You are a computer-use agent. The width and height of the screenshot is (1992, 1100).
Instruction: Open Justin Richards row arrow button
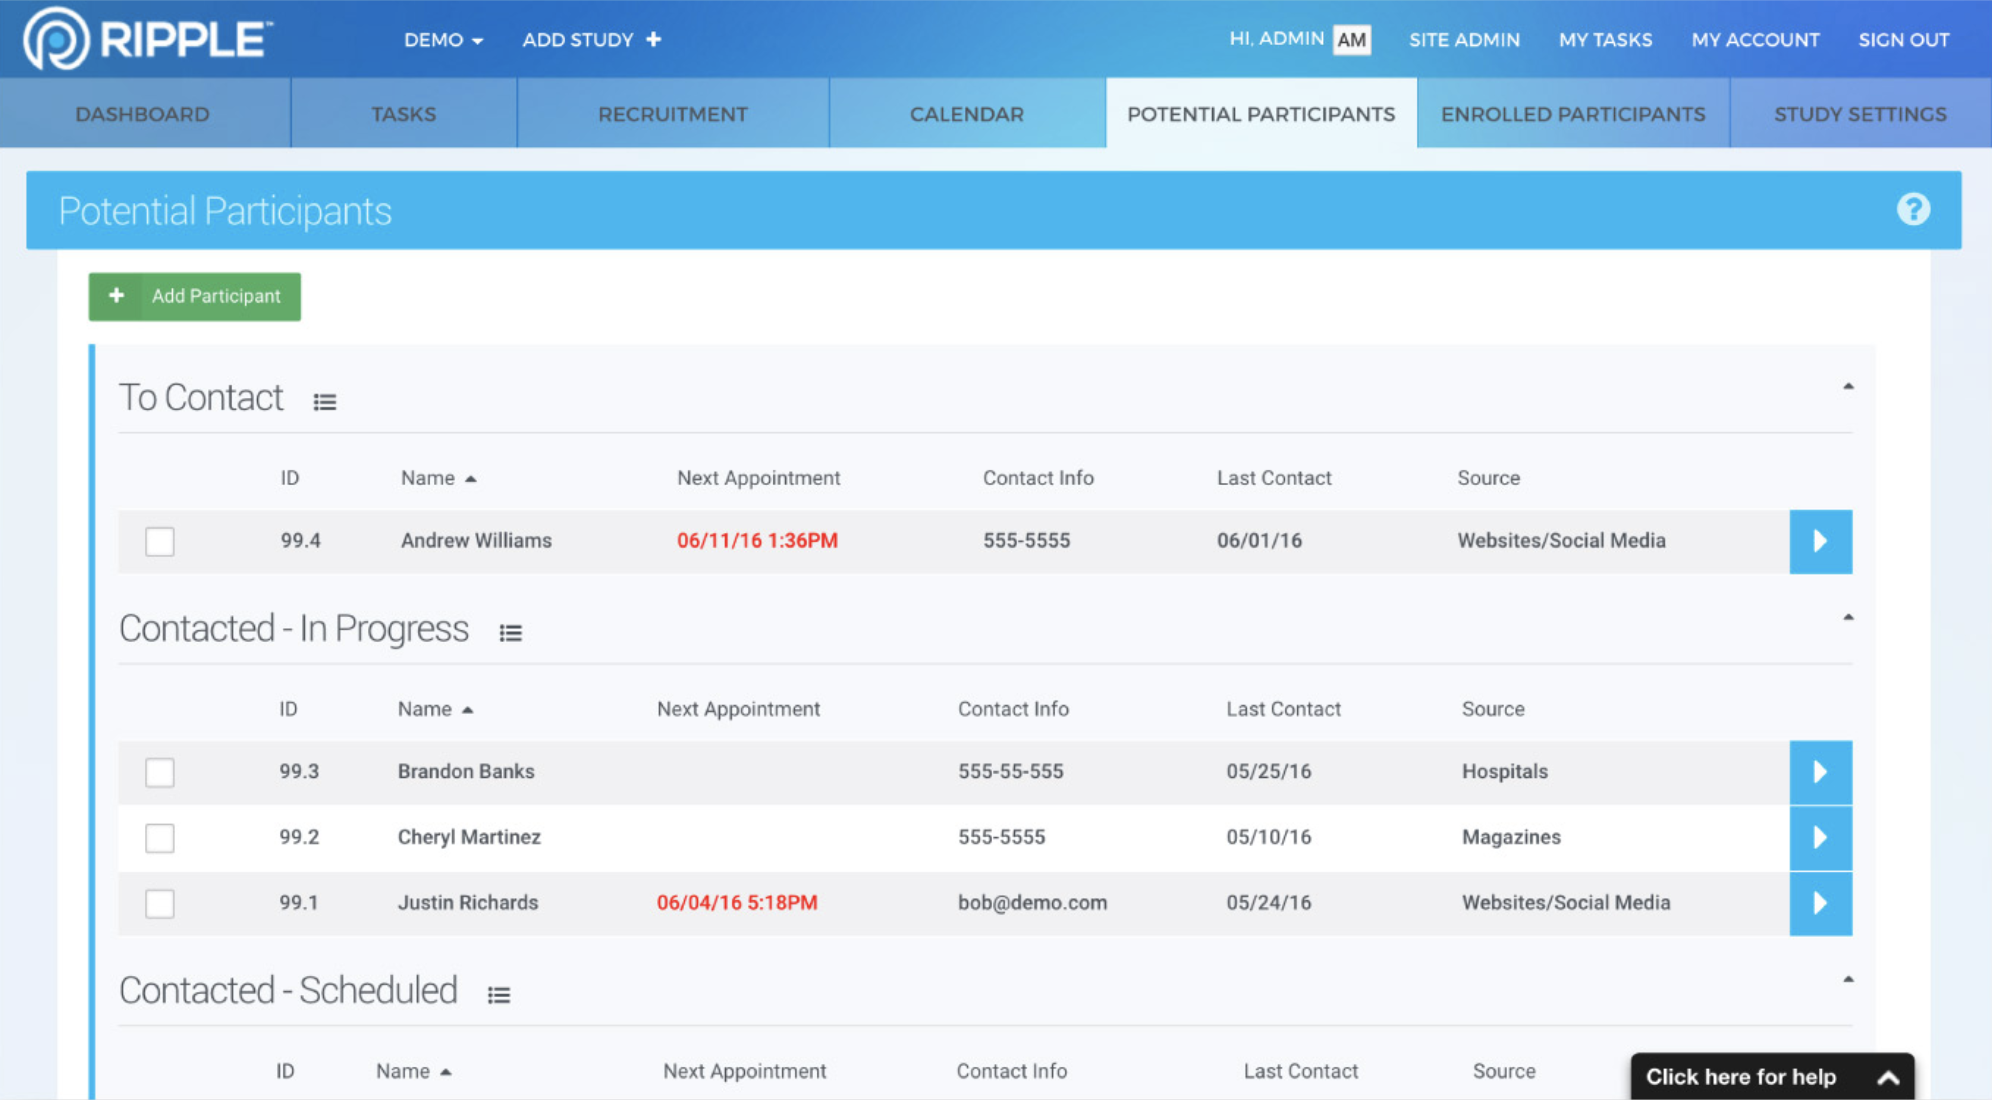click(1819, 903)
